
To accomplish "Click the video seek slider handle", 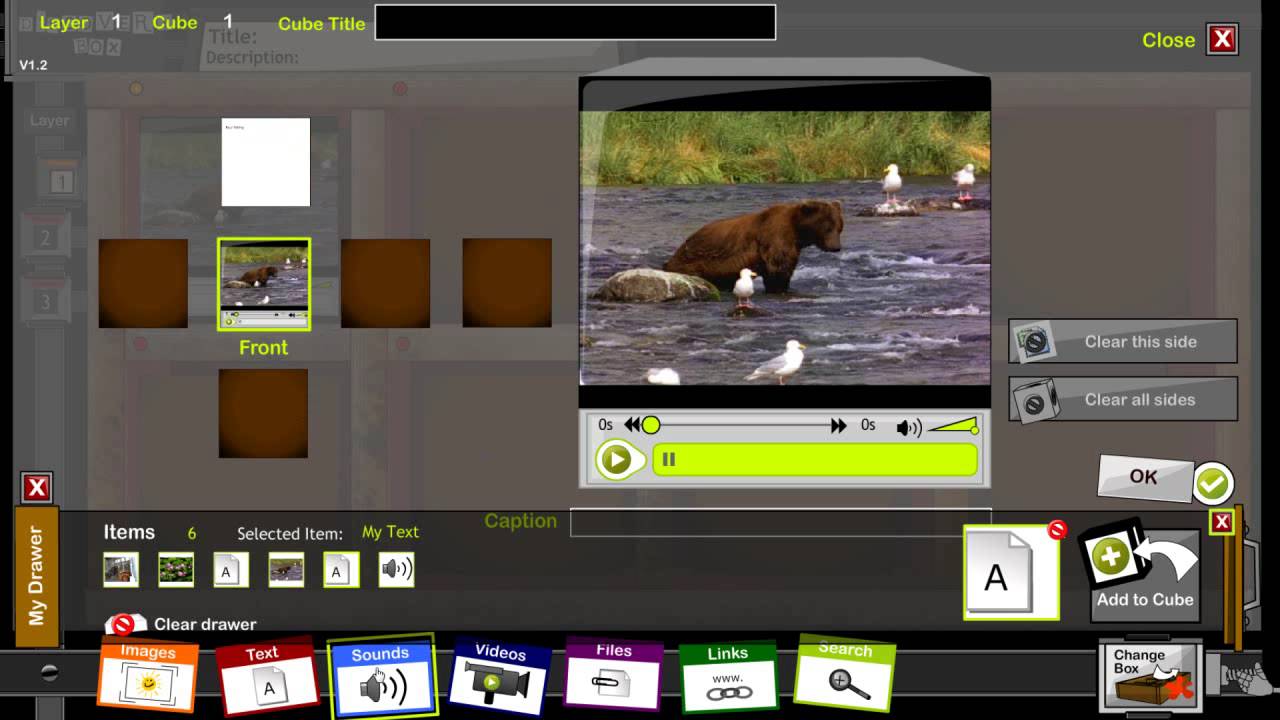I will (651, 426).
